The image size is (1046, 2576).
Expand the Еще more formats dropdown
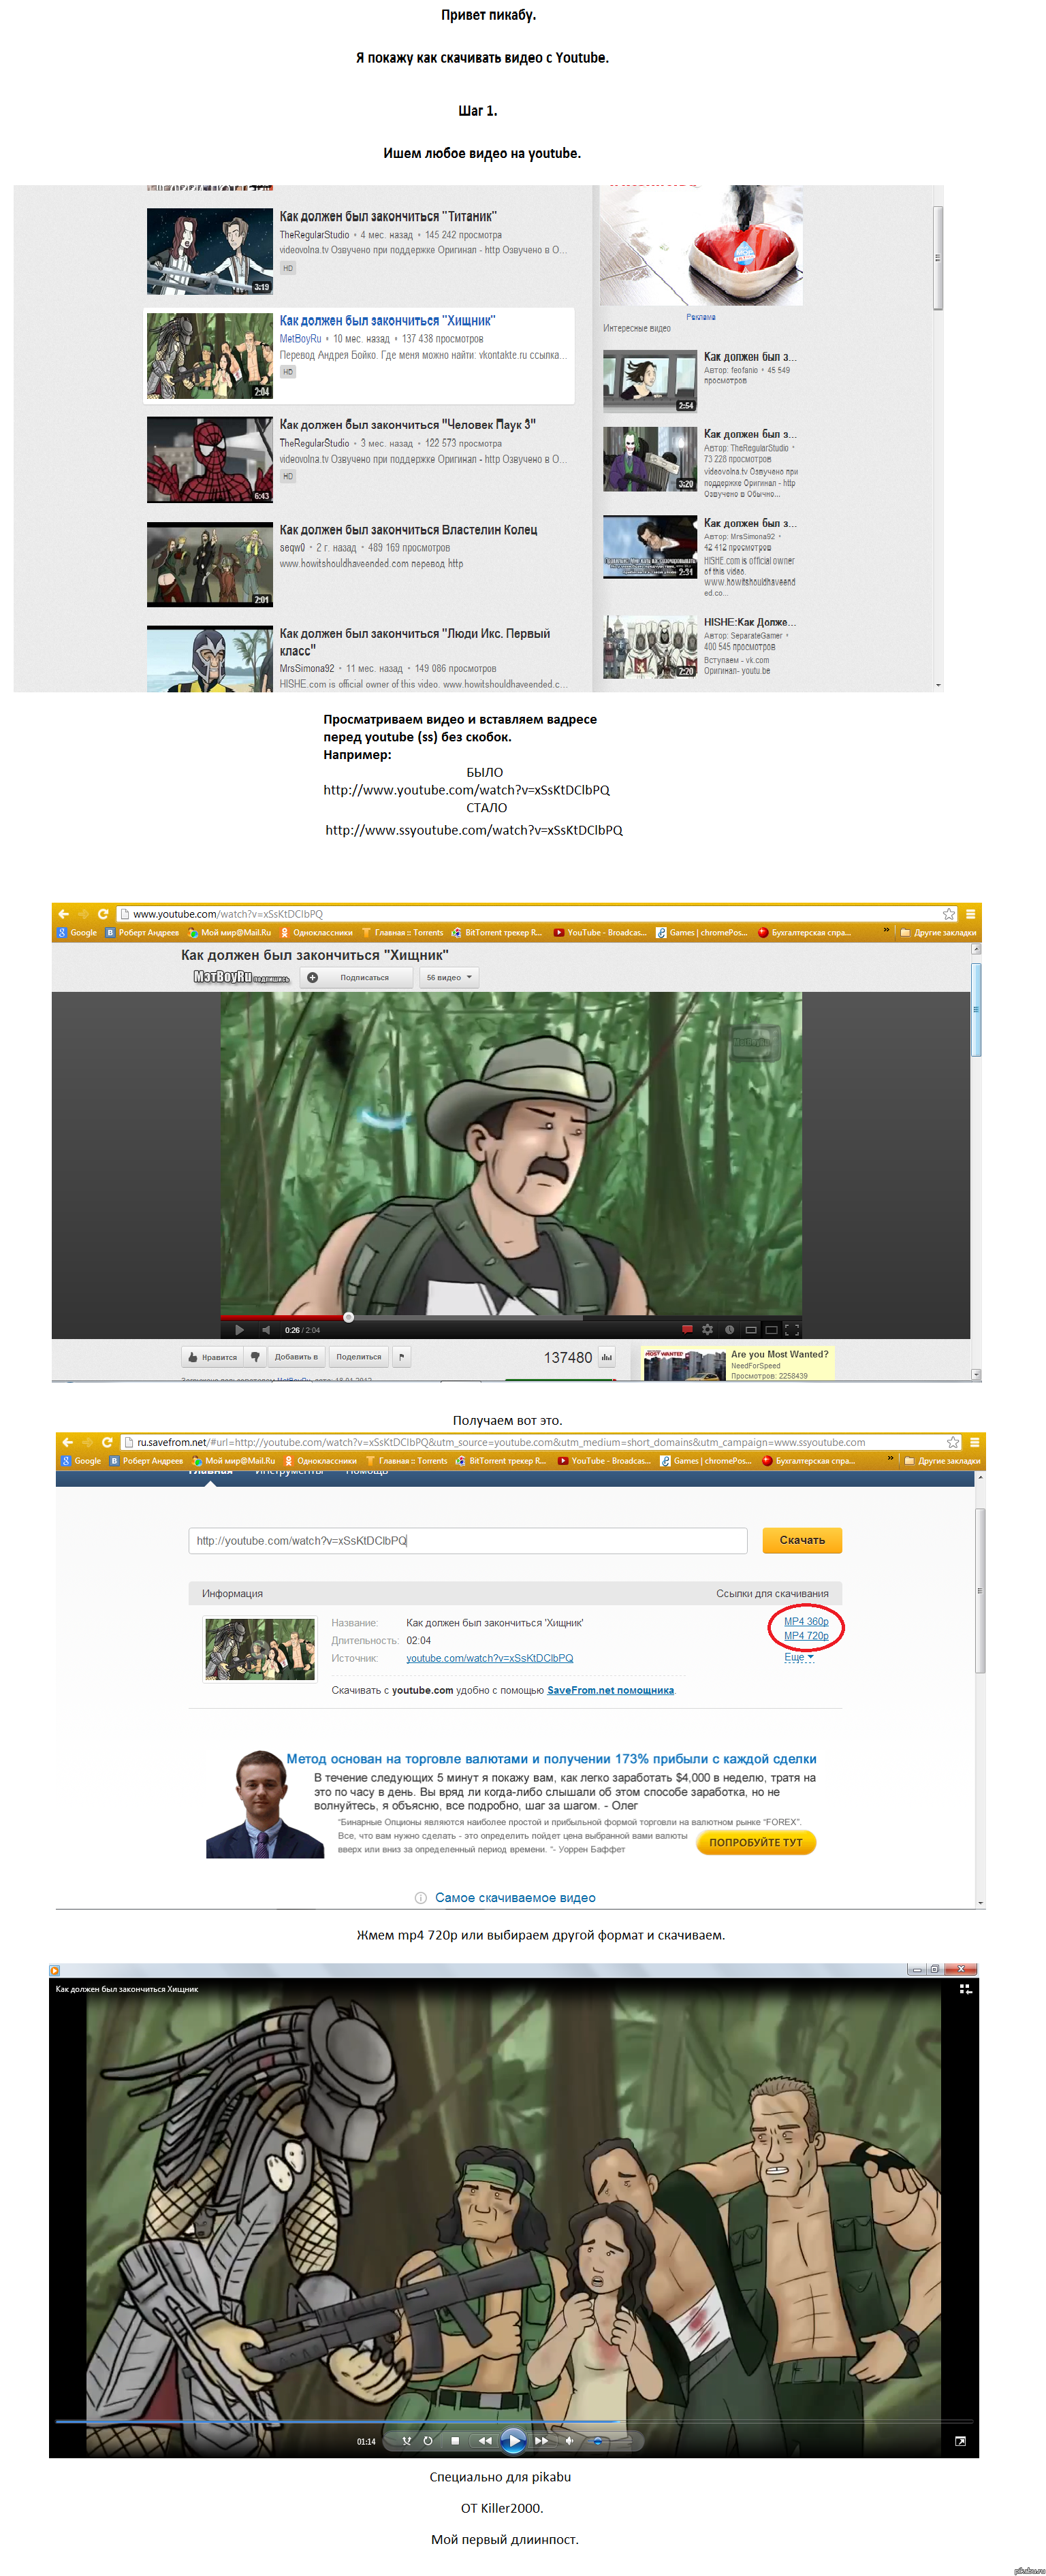(799, 1657)
